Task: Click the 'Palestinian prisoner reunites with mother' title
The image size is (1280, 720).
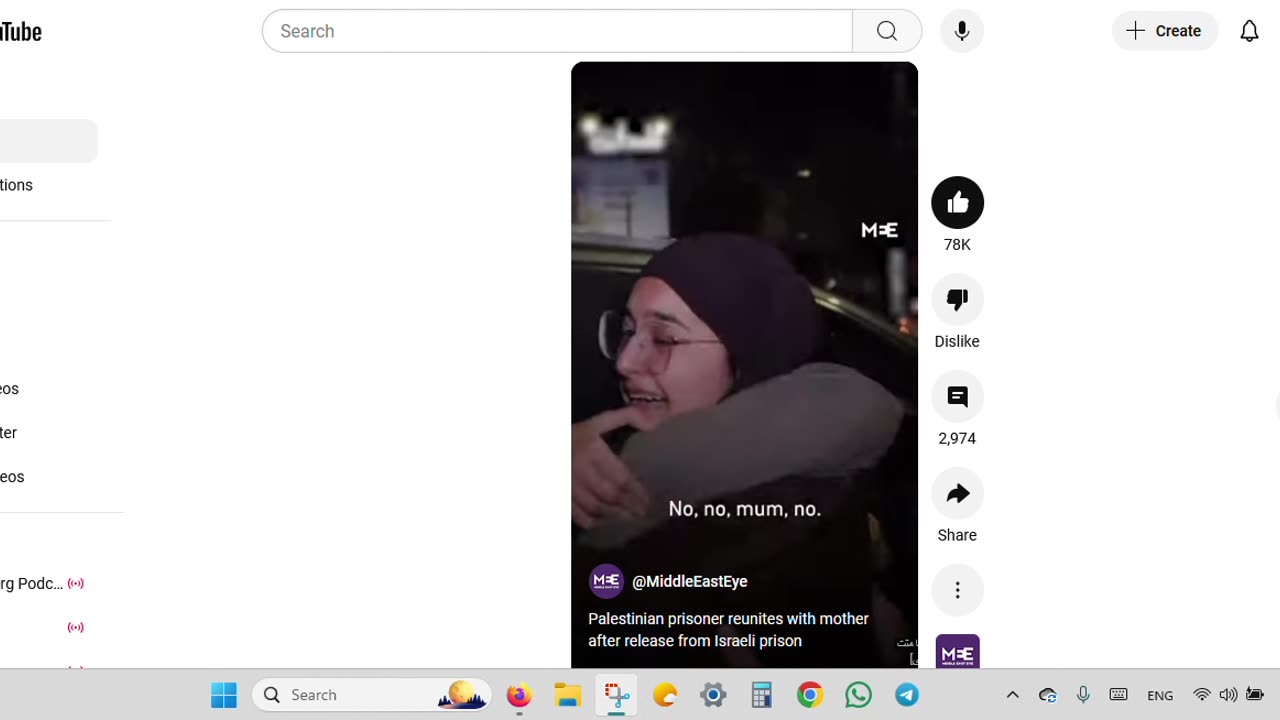Action: pos(728,630)
